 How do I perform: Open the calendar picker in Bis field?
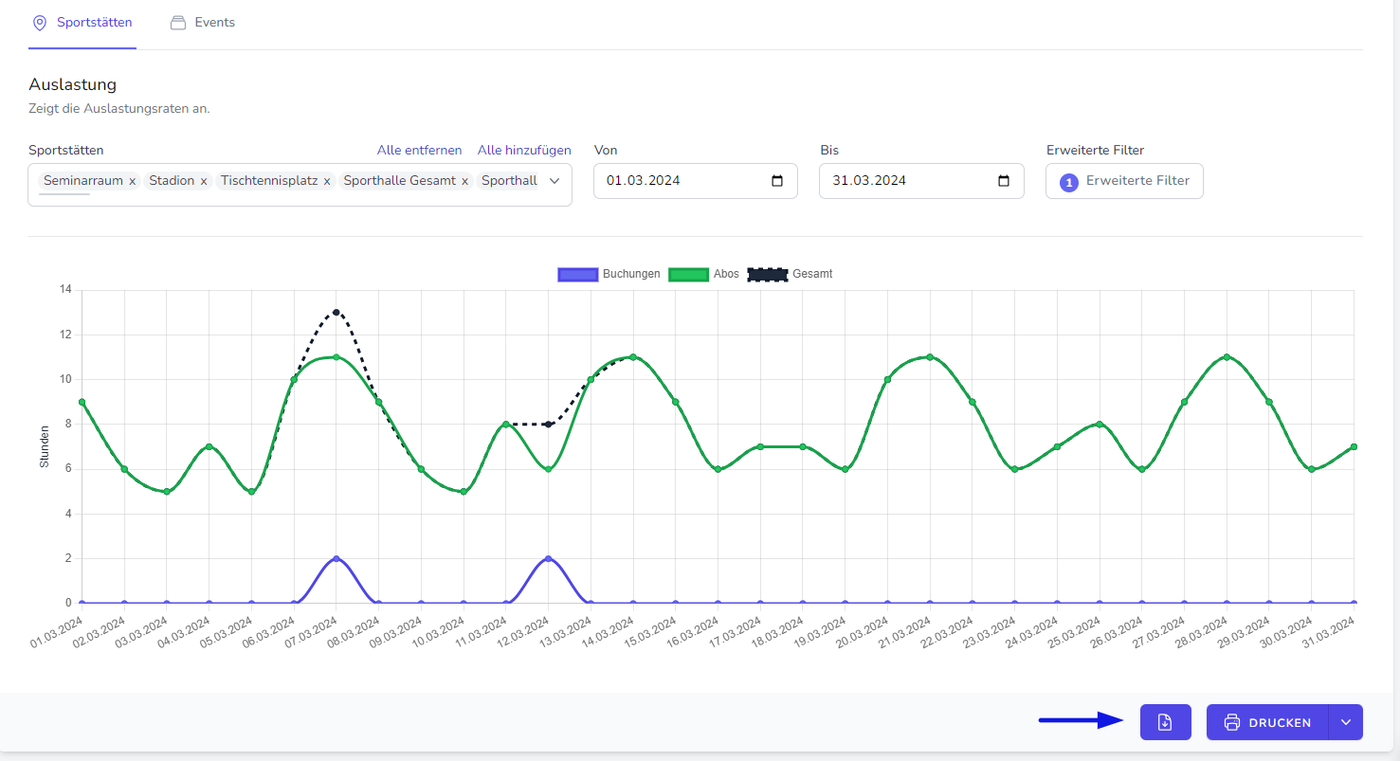pyautogui.click(x=1004, y=181)
